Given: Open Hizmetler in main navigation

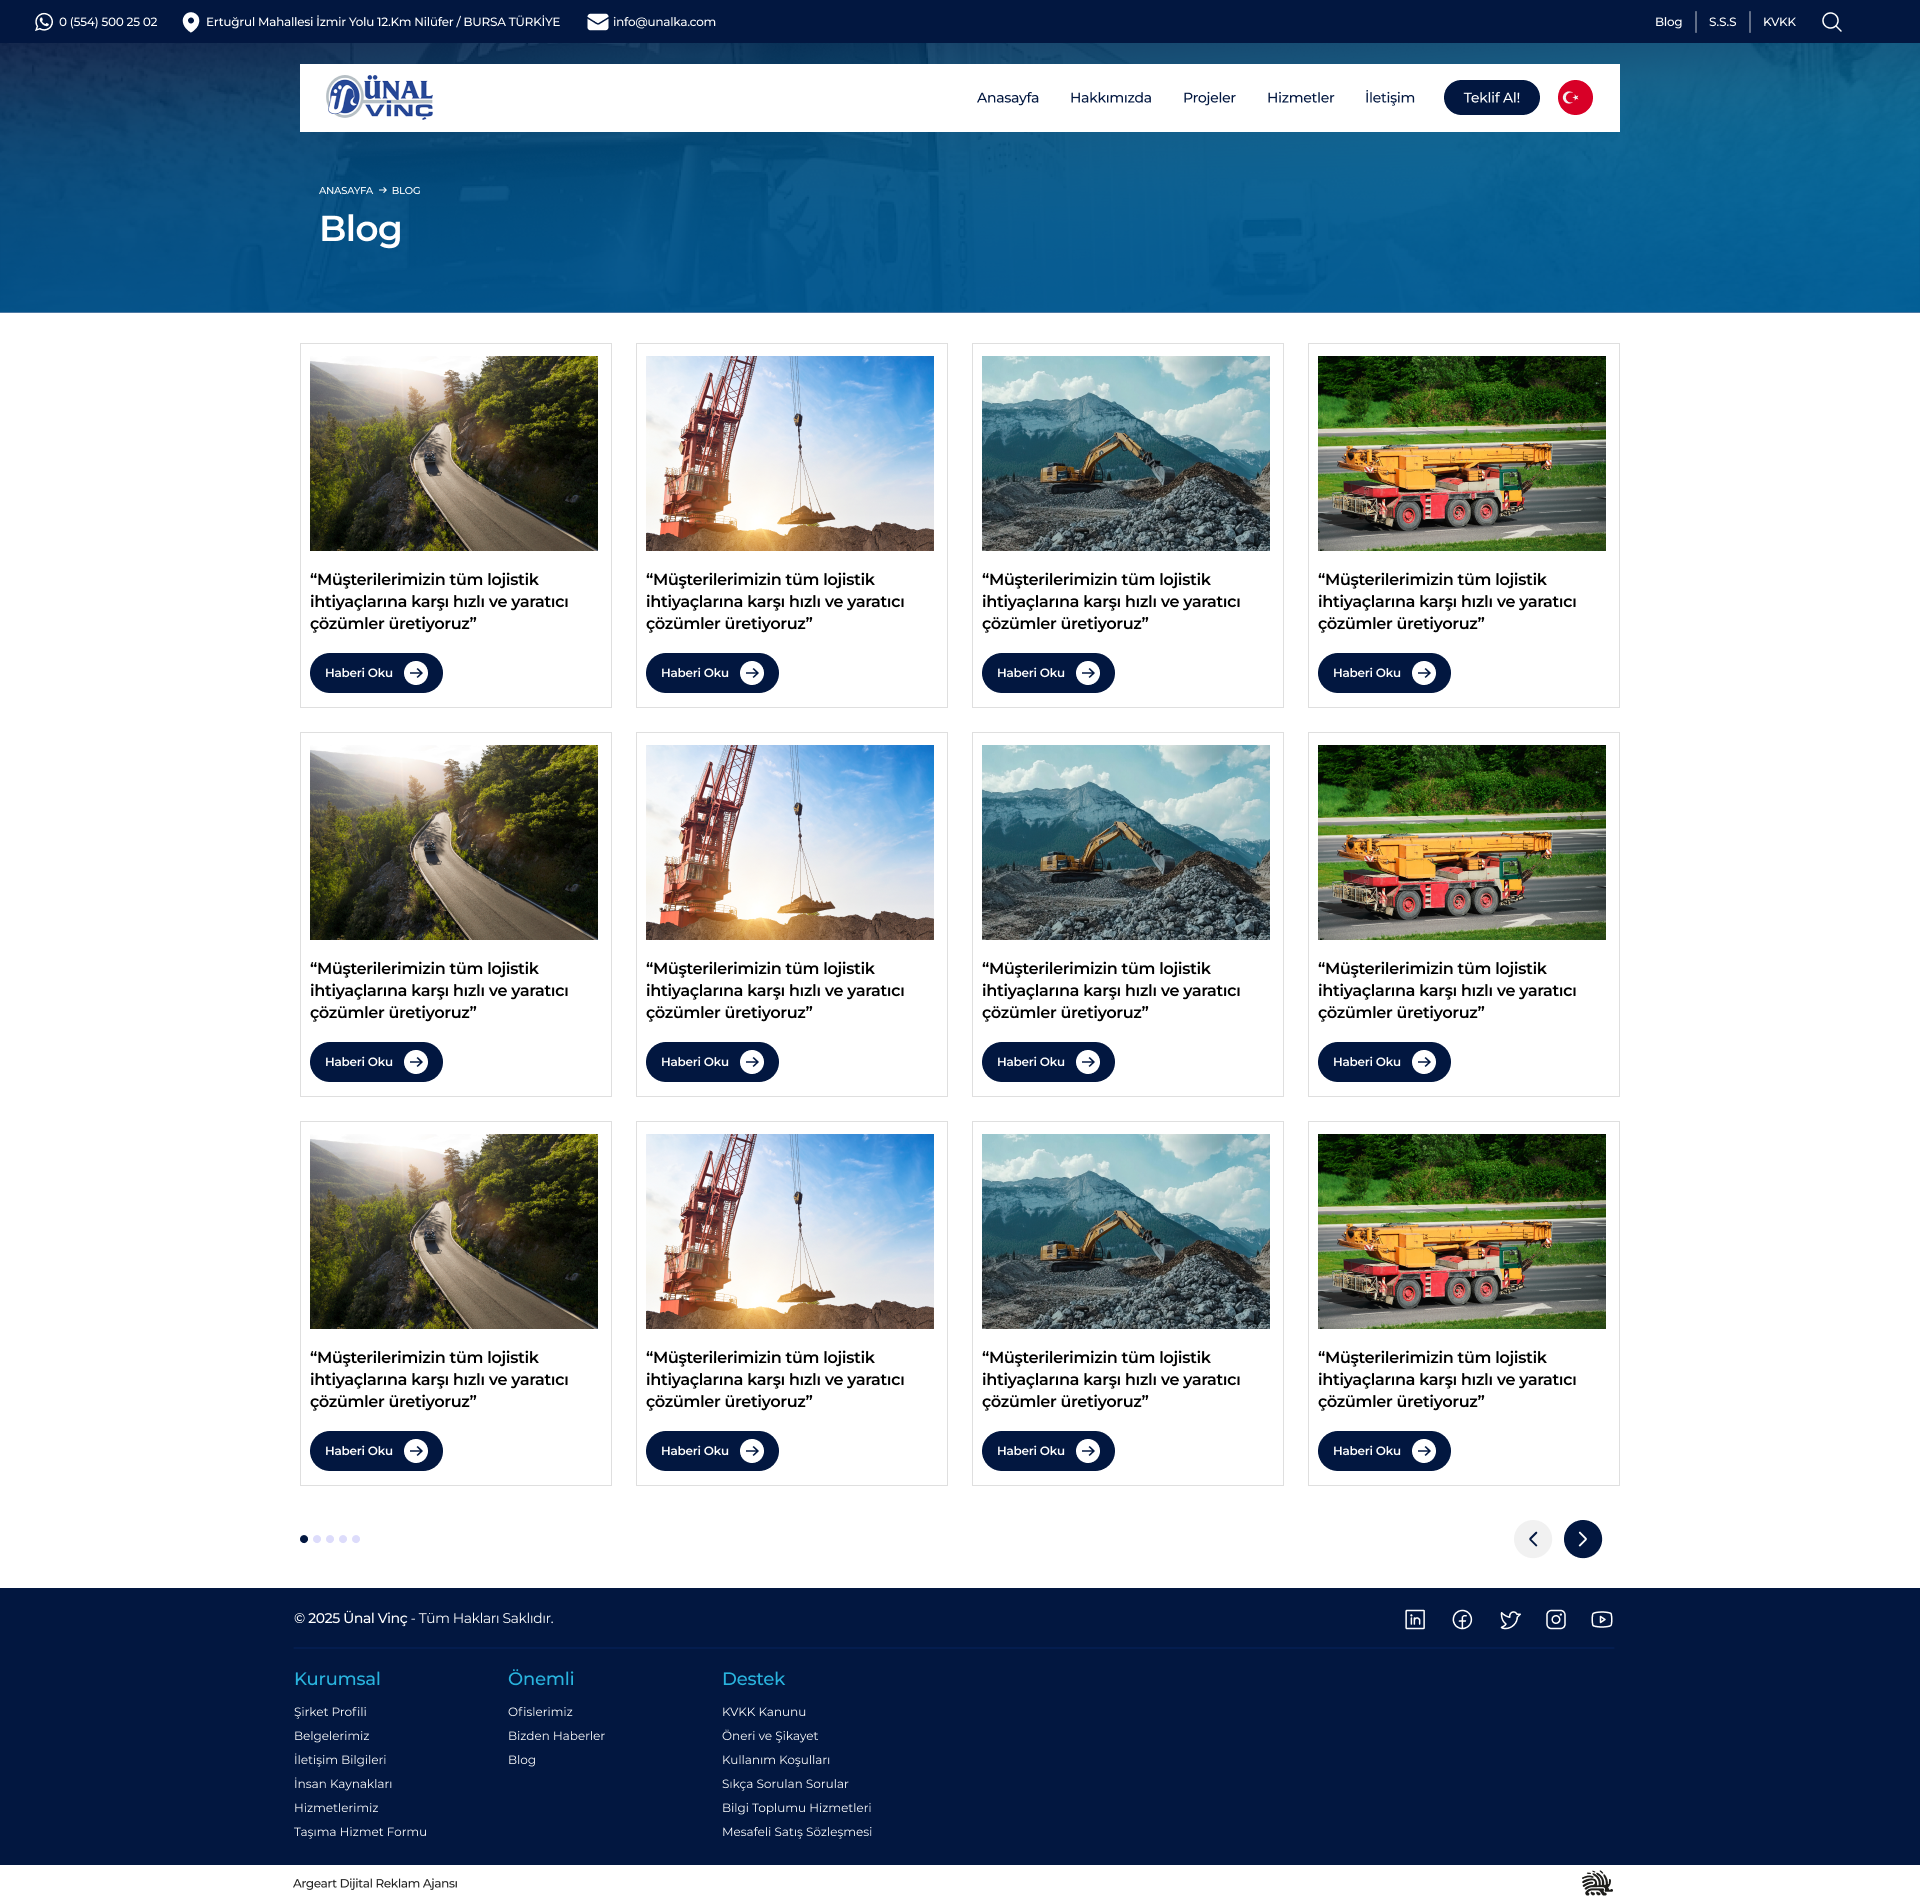Looking at the screenshot, I should click(1299, 98).
